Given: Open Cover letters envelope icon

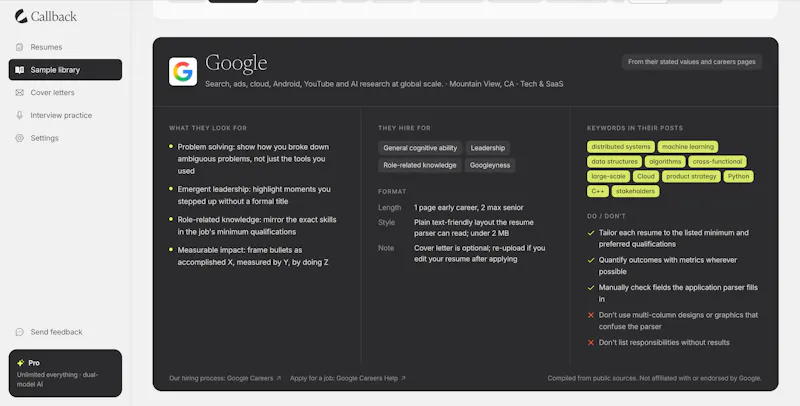Looking at the screenshot, I should [19, 92].
